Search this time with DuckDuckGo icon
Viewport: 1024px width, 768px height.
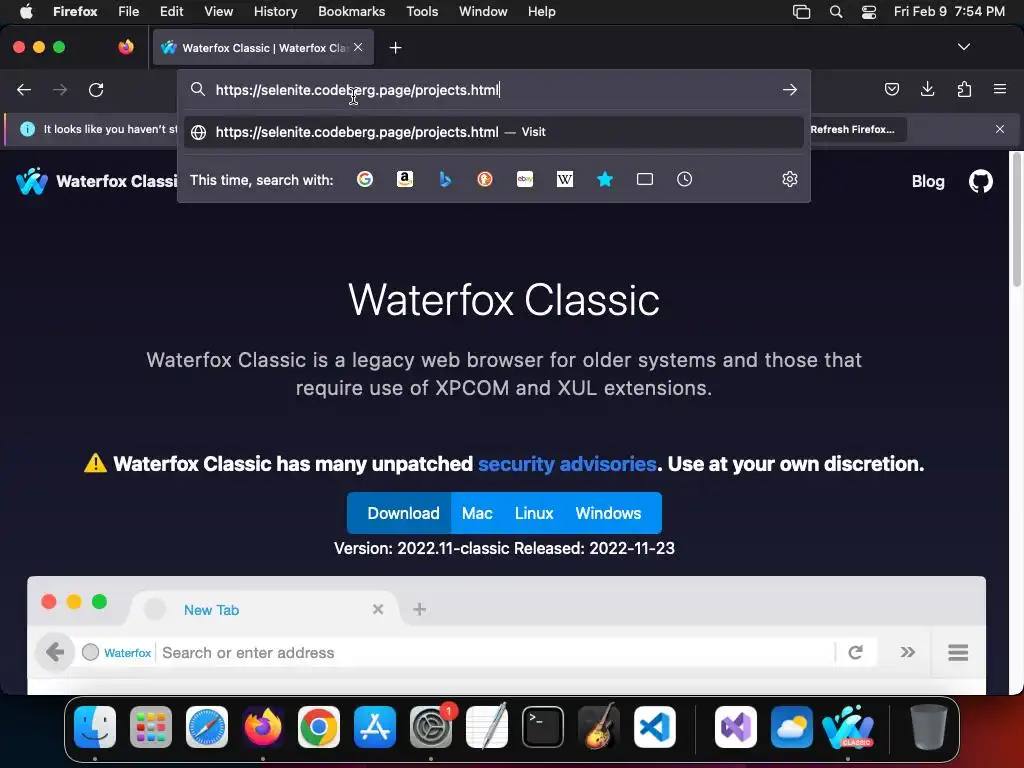(x=485, y=179)
